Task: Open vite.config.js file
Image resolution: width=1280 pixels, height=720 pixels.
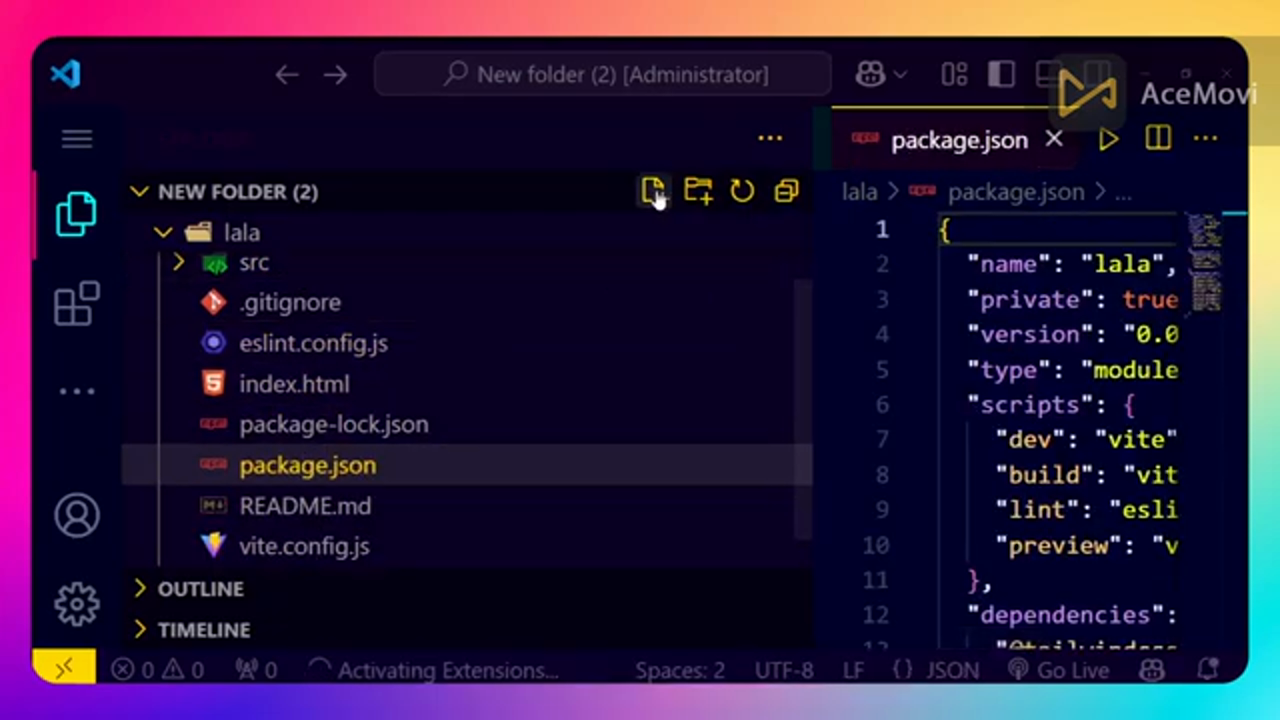Action: coord(304,547)
